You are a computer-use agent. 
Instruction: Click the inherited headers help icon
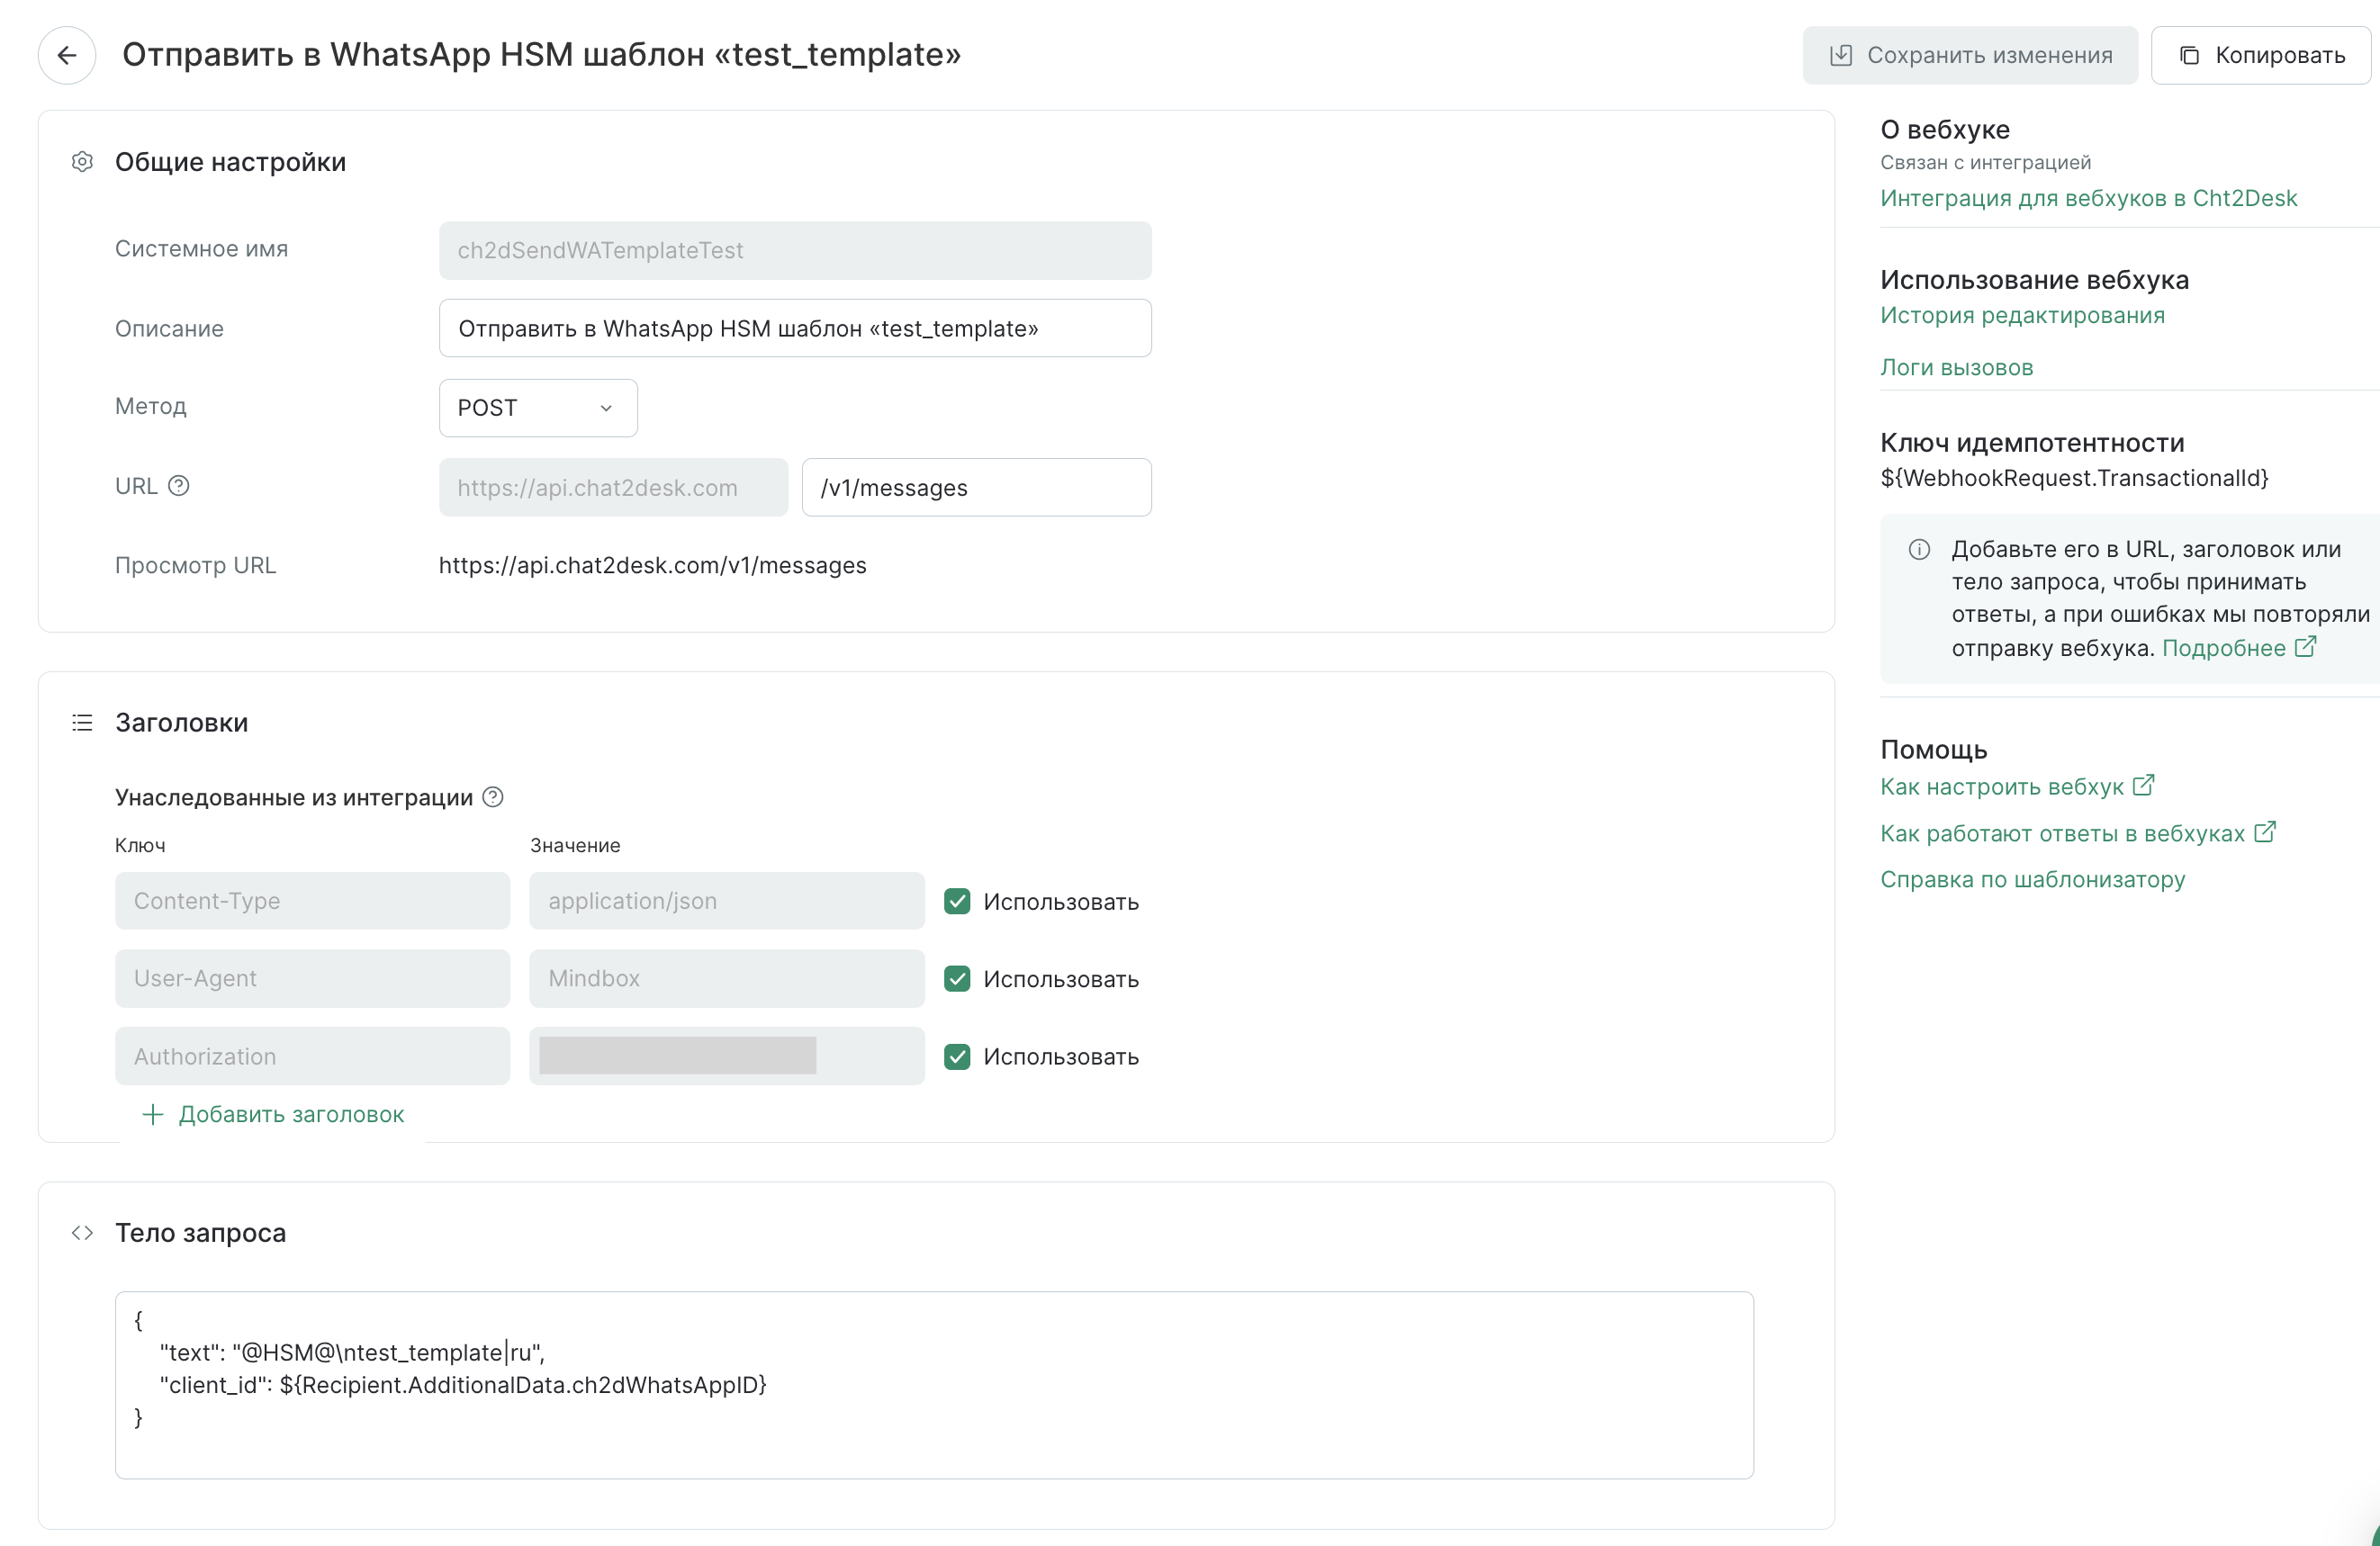[x=493, y=797]
